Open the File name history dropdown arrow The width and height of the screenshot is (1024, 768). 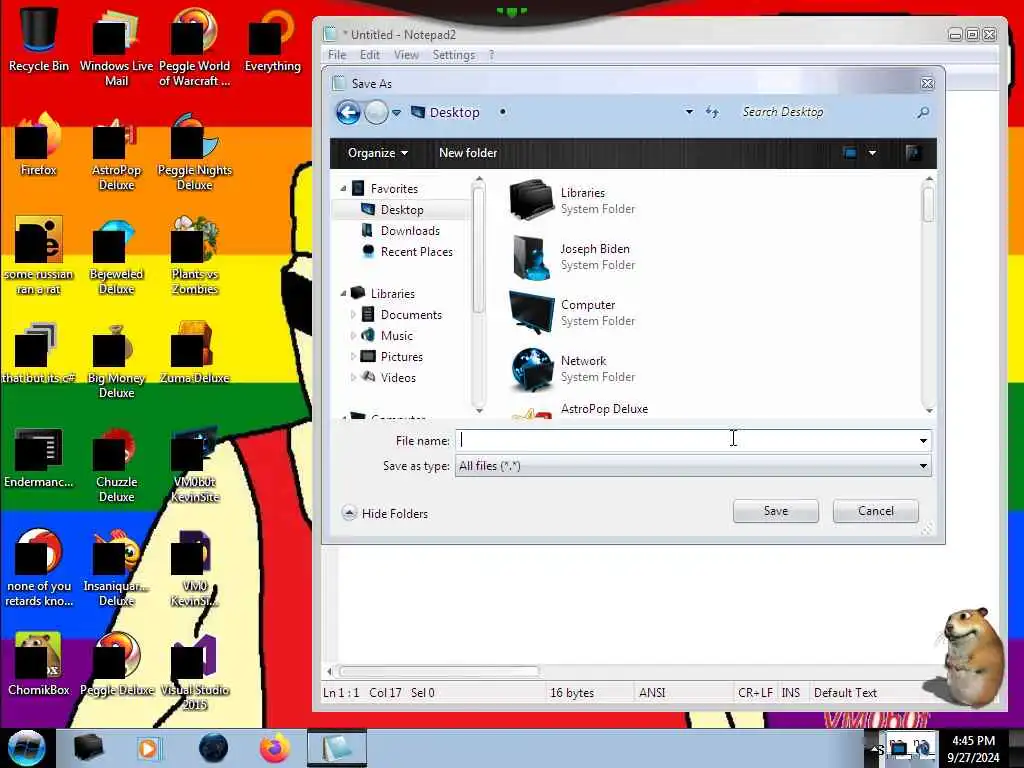[x=923, y=441]
